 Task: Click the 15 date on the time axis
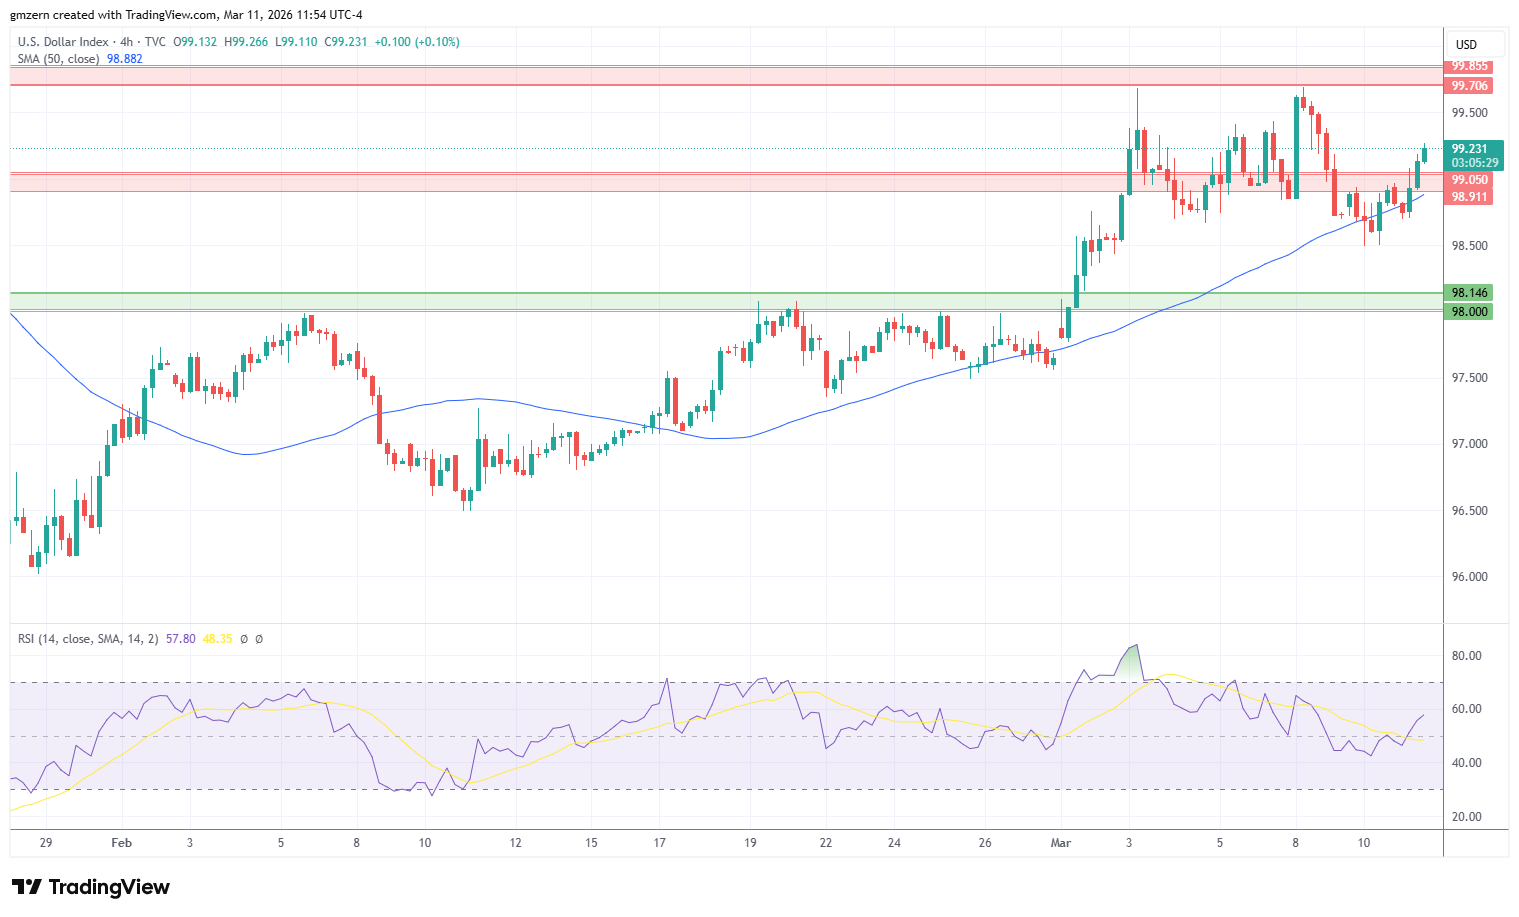point(591,843)
